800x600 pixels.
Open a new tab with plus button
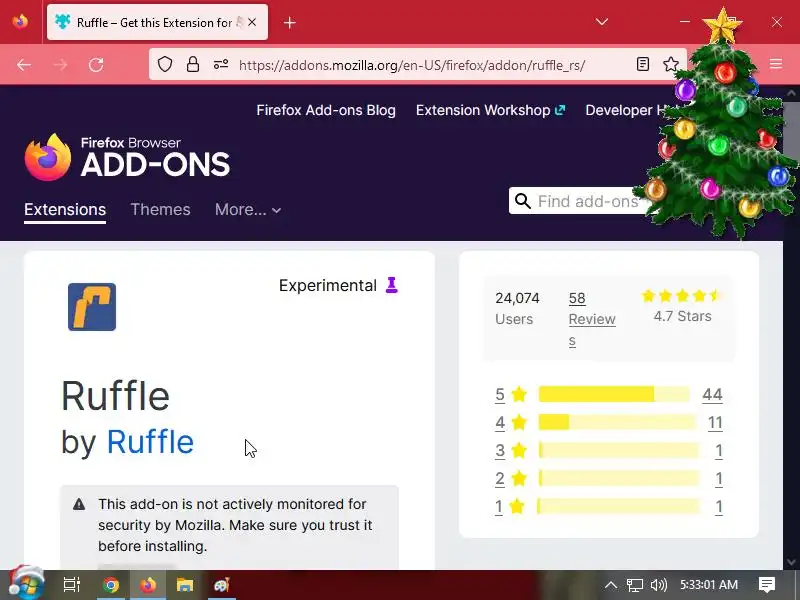click(x=289, y=22)
